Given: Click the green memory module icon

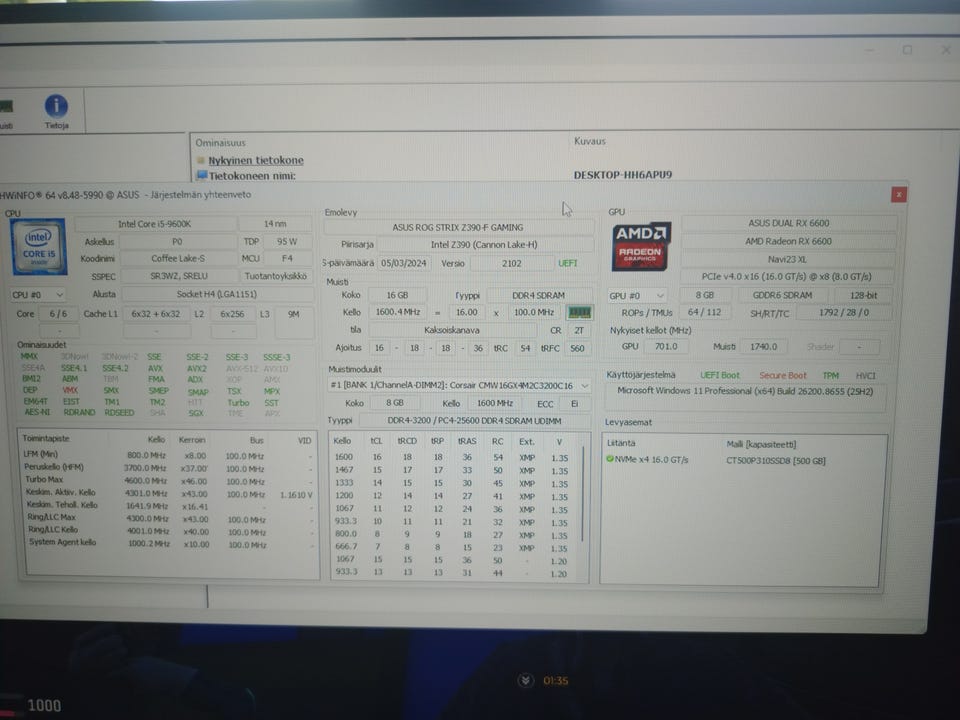Looking at the screenshot, I should click(x=579, y=313).
